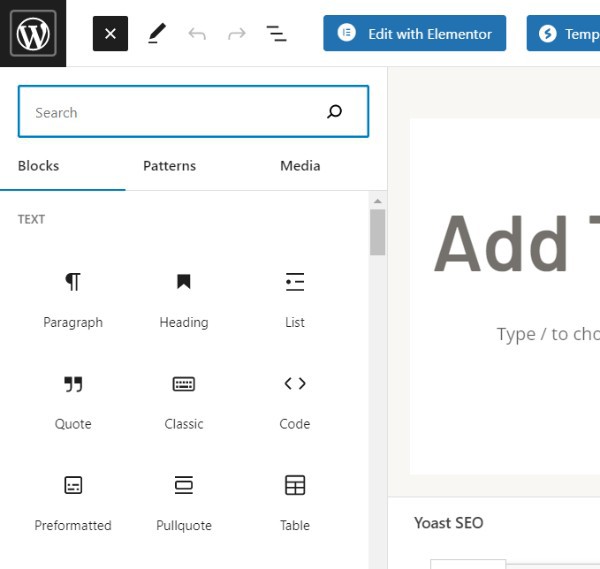The image size is (600, 569).
Task: Click the block list scrollbar thumb
Action: click(378, 232)
